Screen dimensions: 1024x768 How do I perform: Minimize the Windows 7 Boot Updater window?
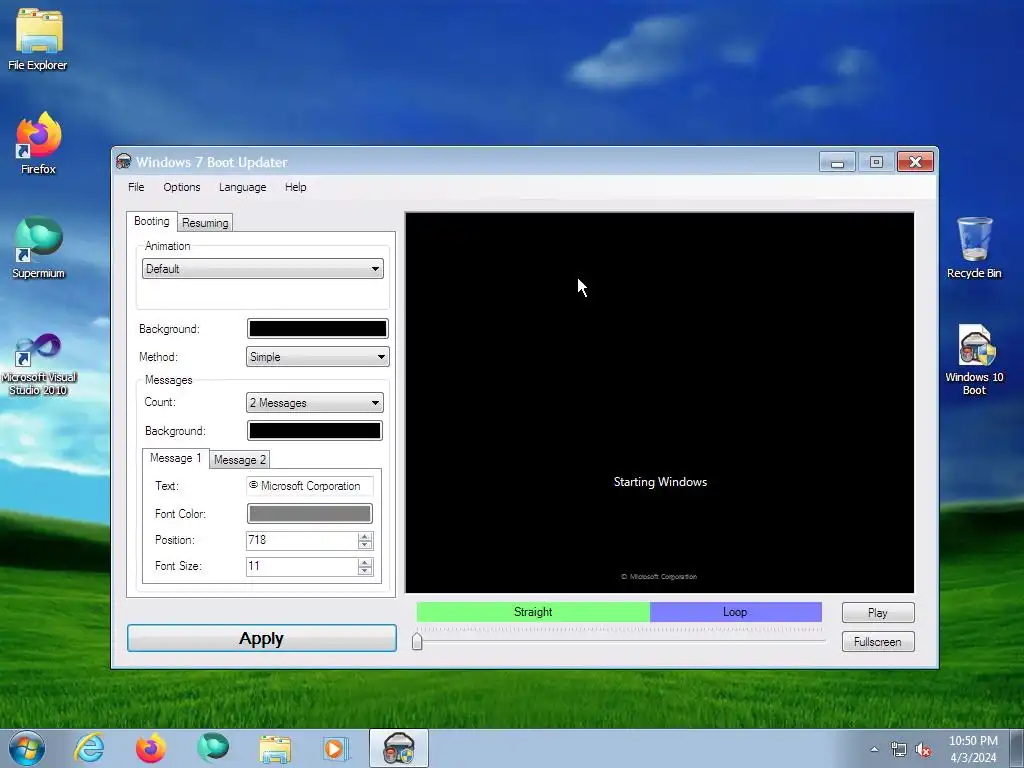837,162
